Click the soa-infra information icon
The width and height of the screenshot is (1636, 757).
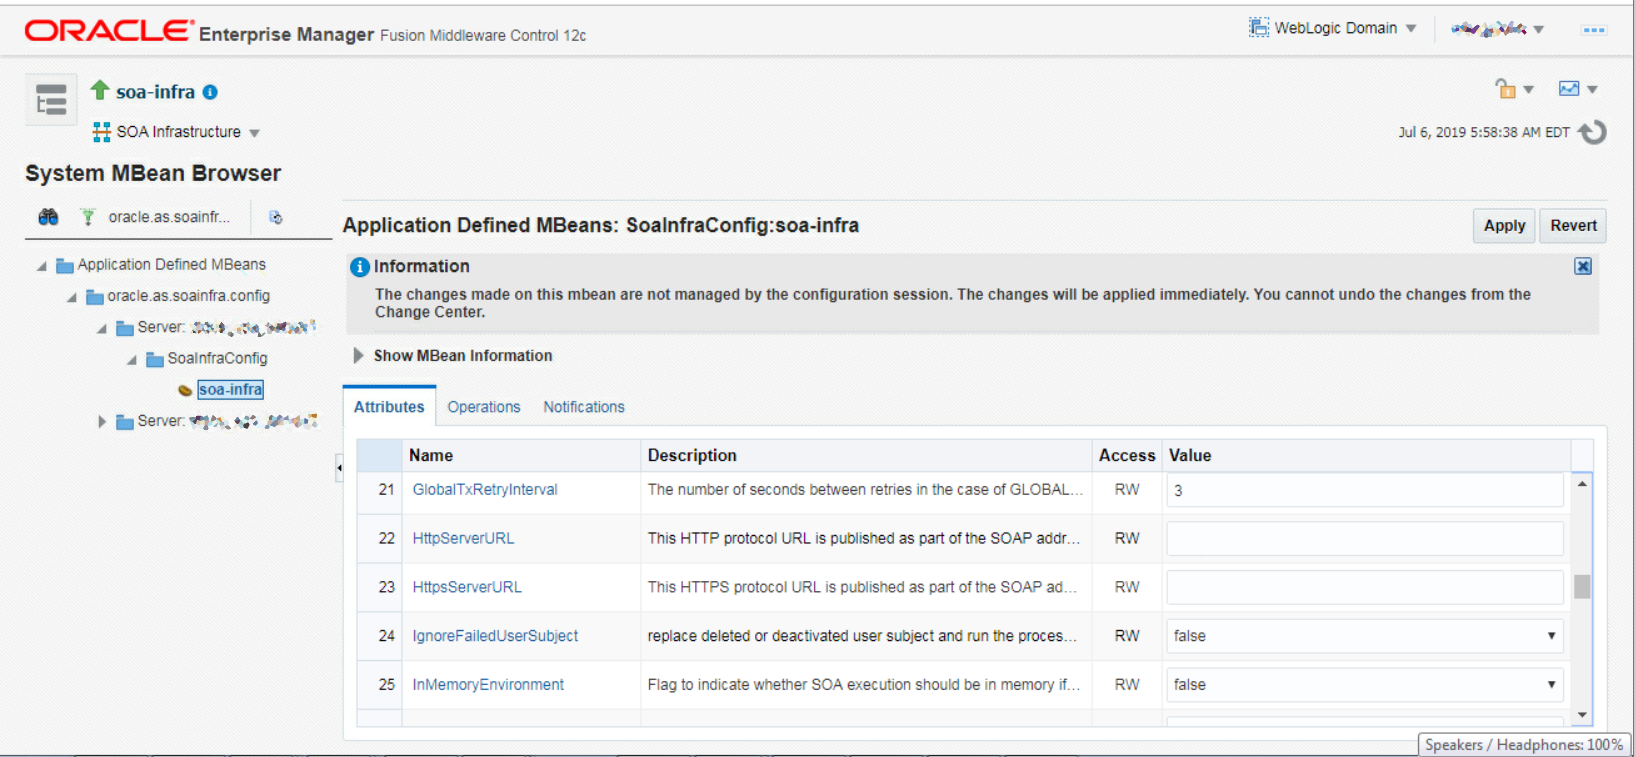tap(210, 92)
